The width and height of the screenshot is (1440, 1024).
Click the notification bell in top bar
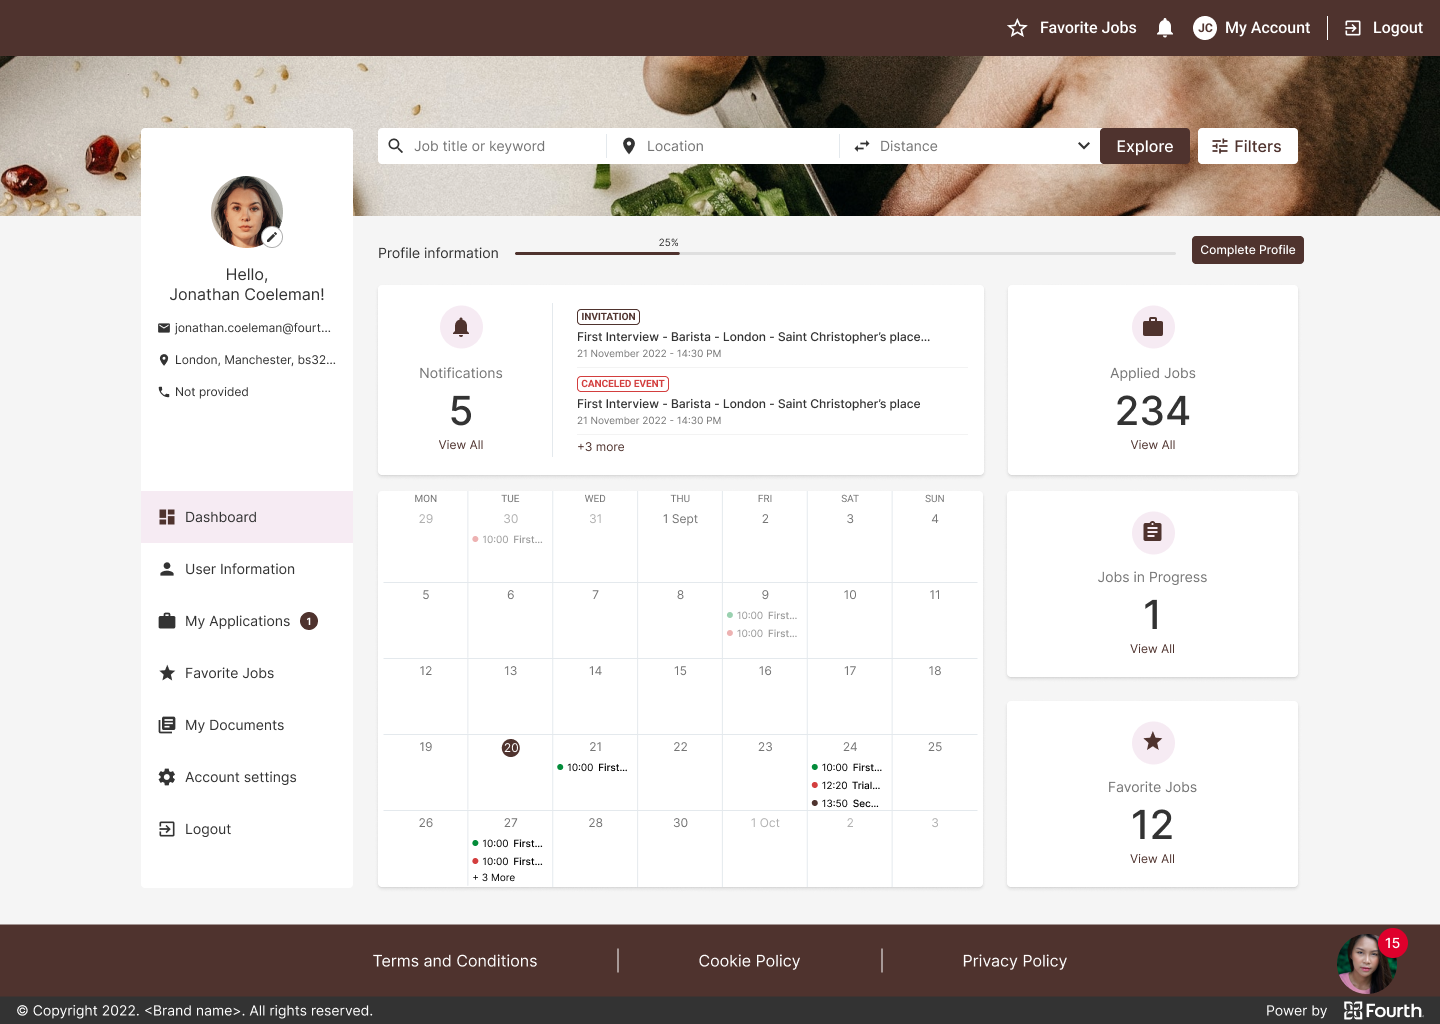[1164, 28]
